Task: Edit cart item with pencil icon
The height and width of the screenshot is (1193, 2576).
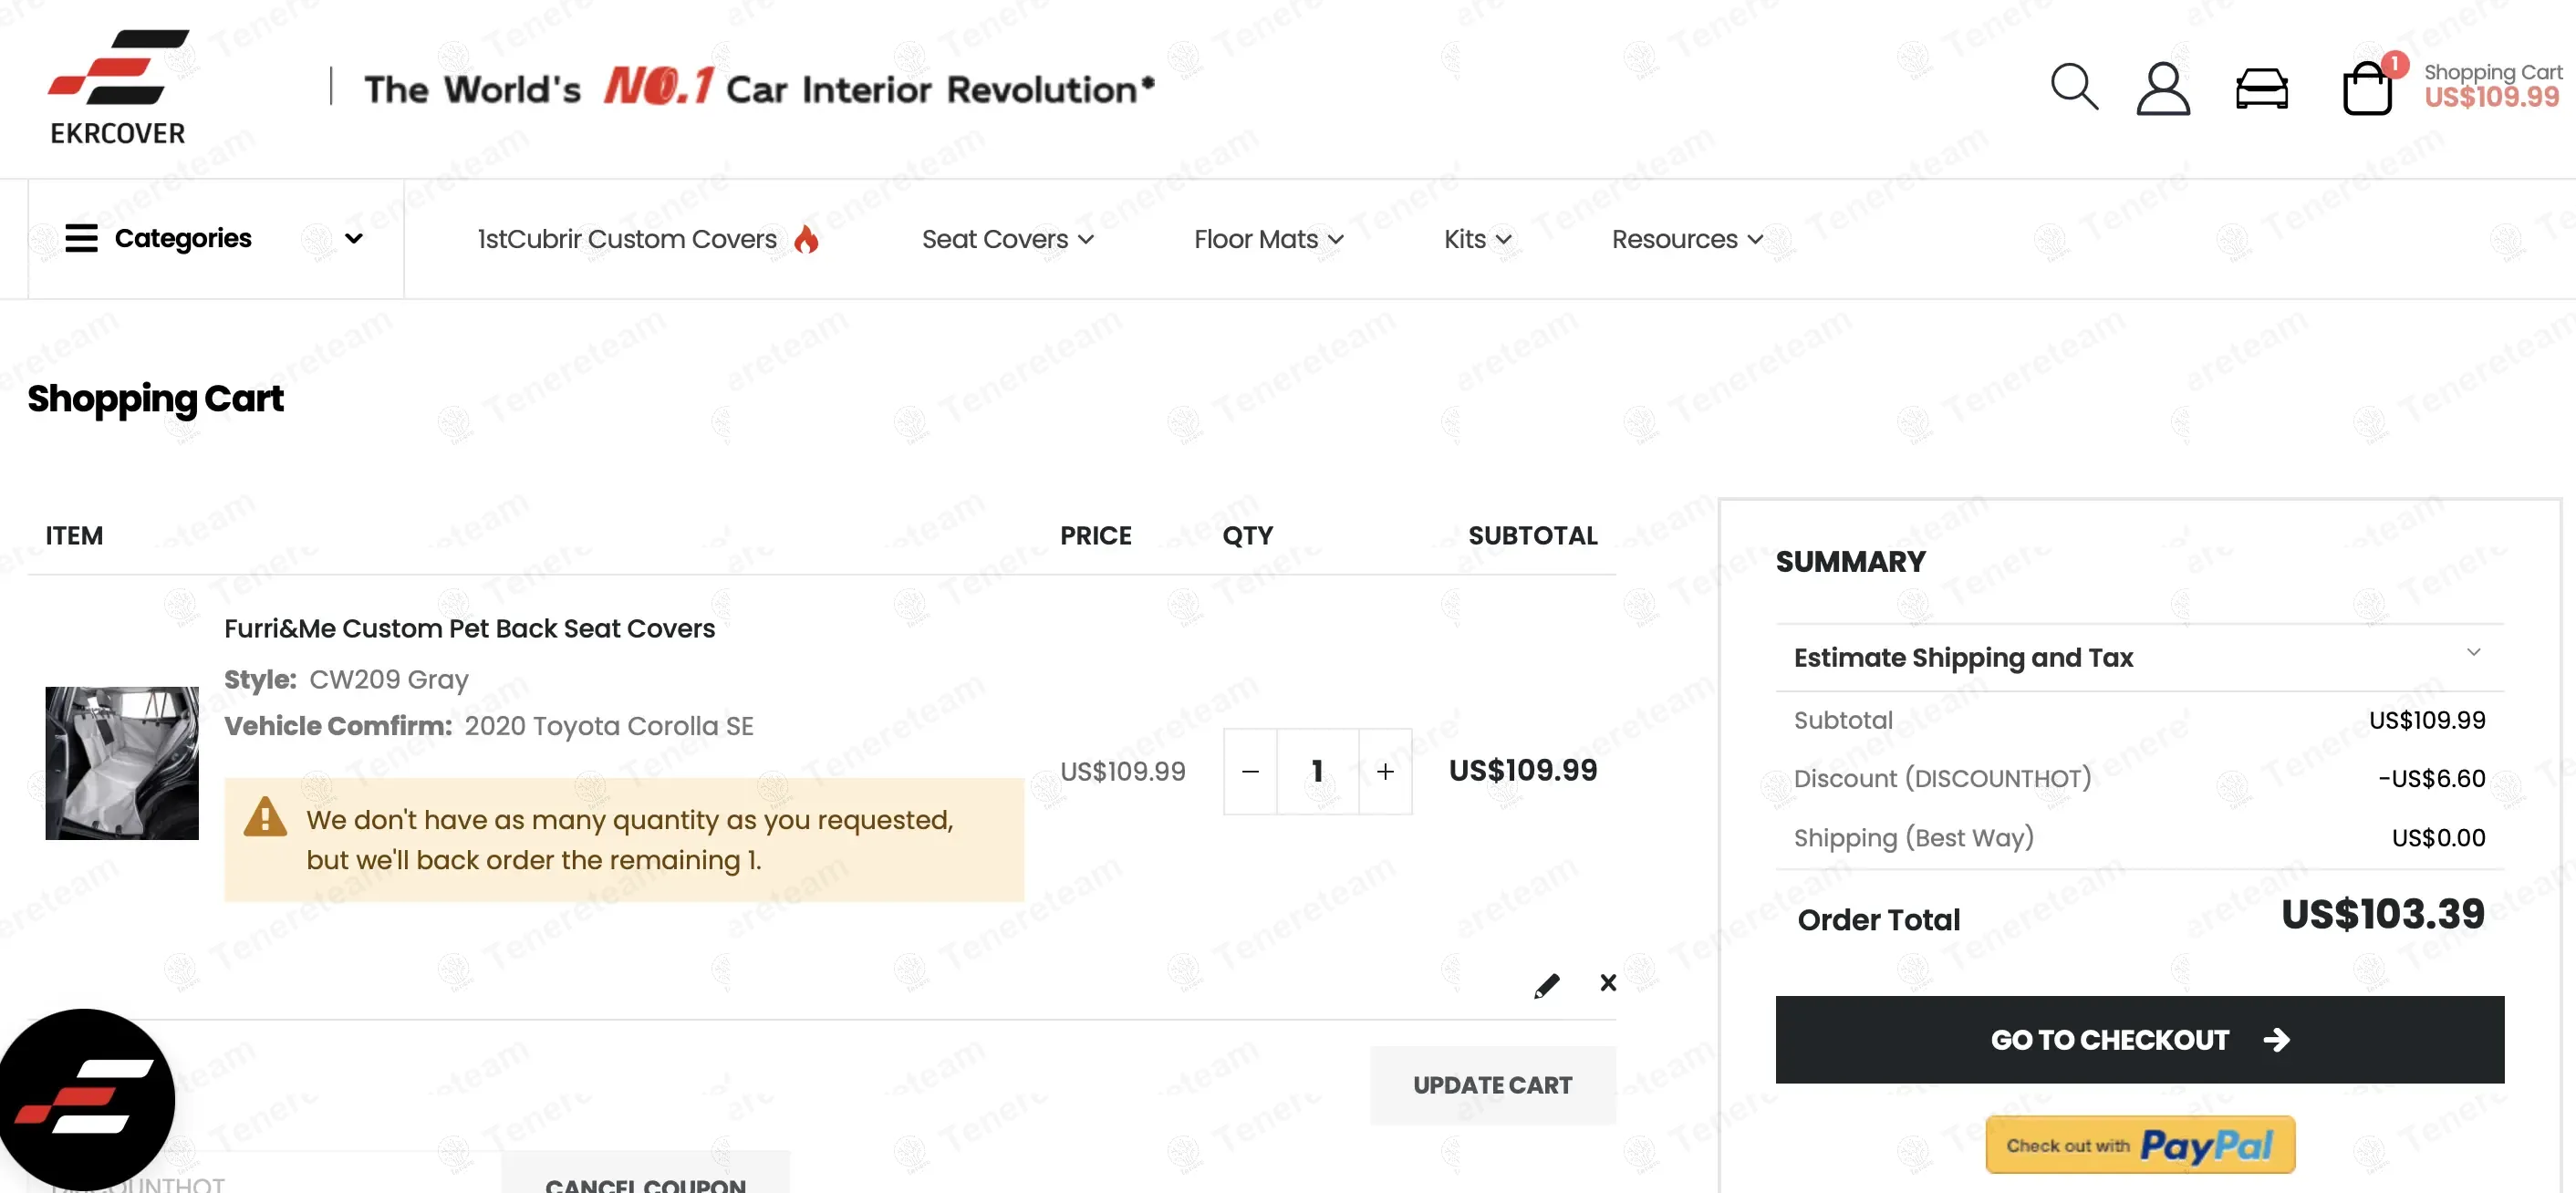Action: pos(1546,985)
